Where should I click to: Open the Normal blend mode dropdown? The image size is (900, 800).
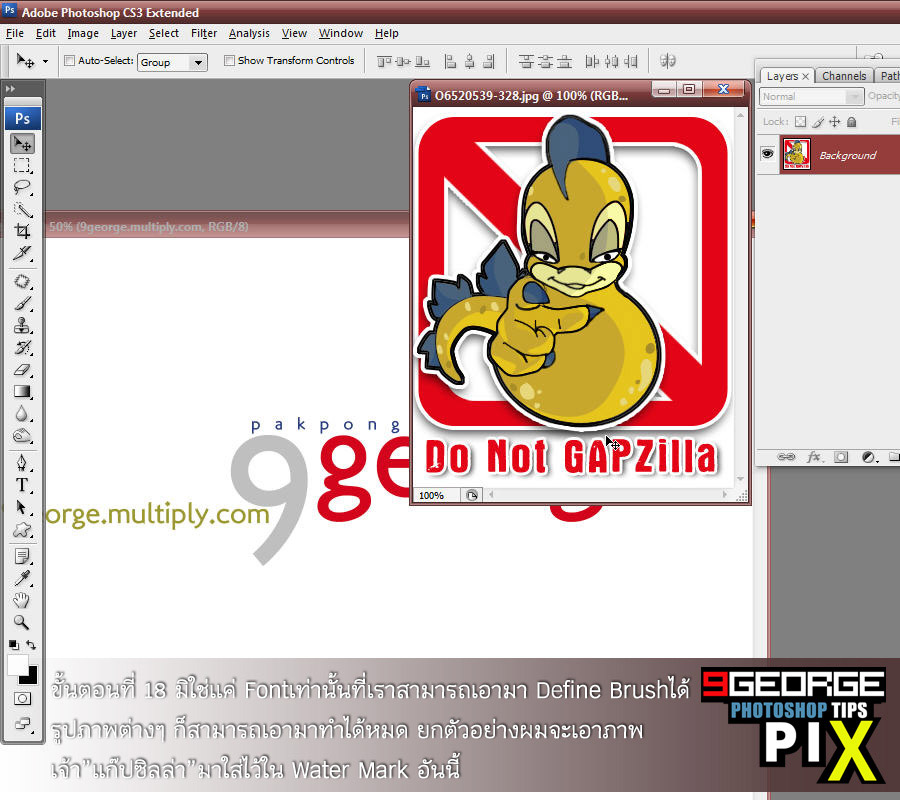pyautogui.click(x=812, y=96)
